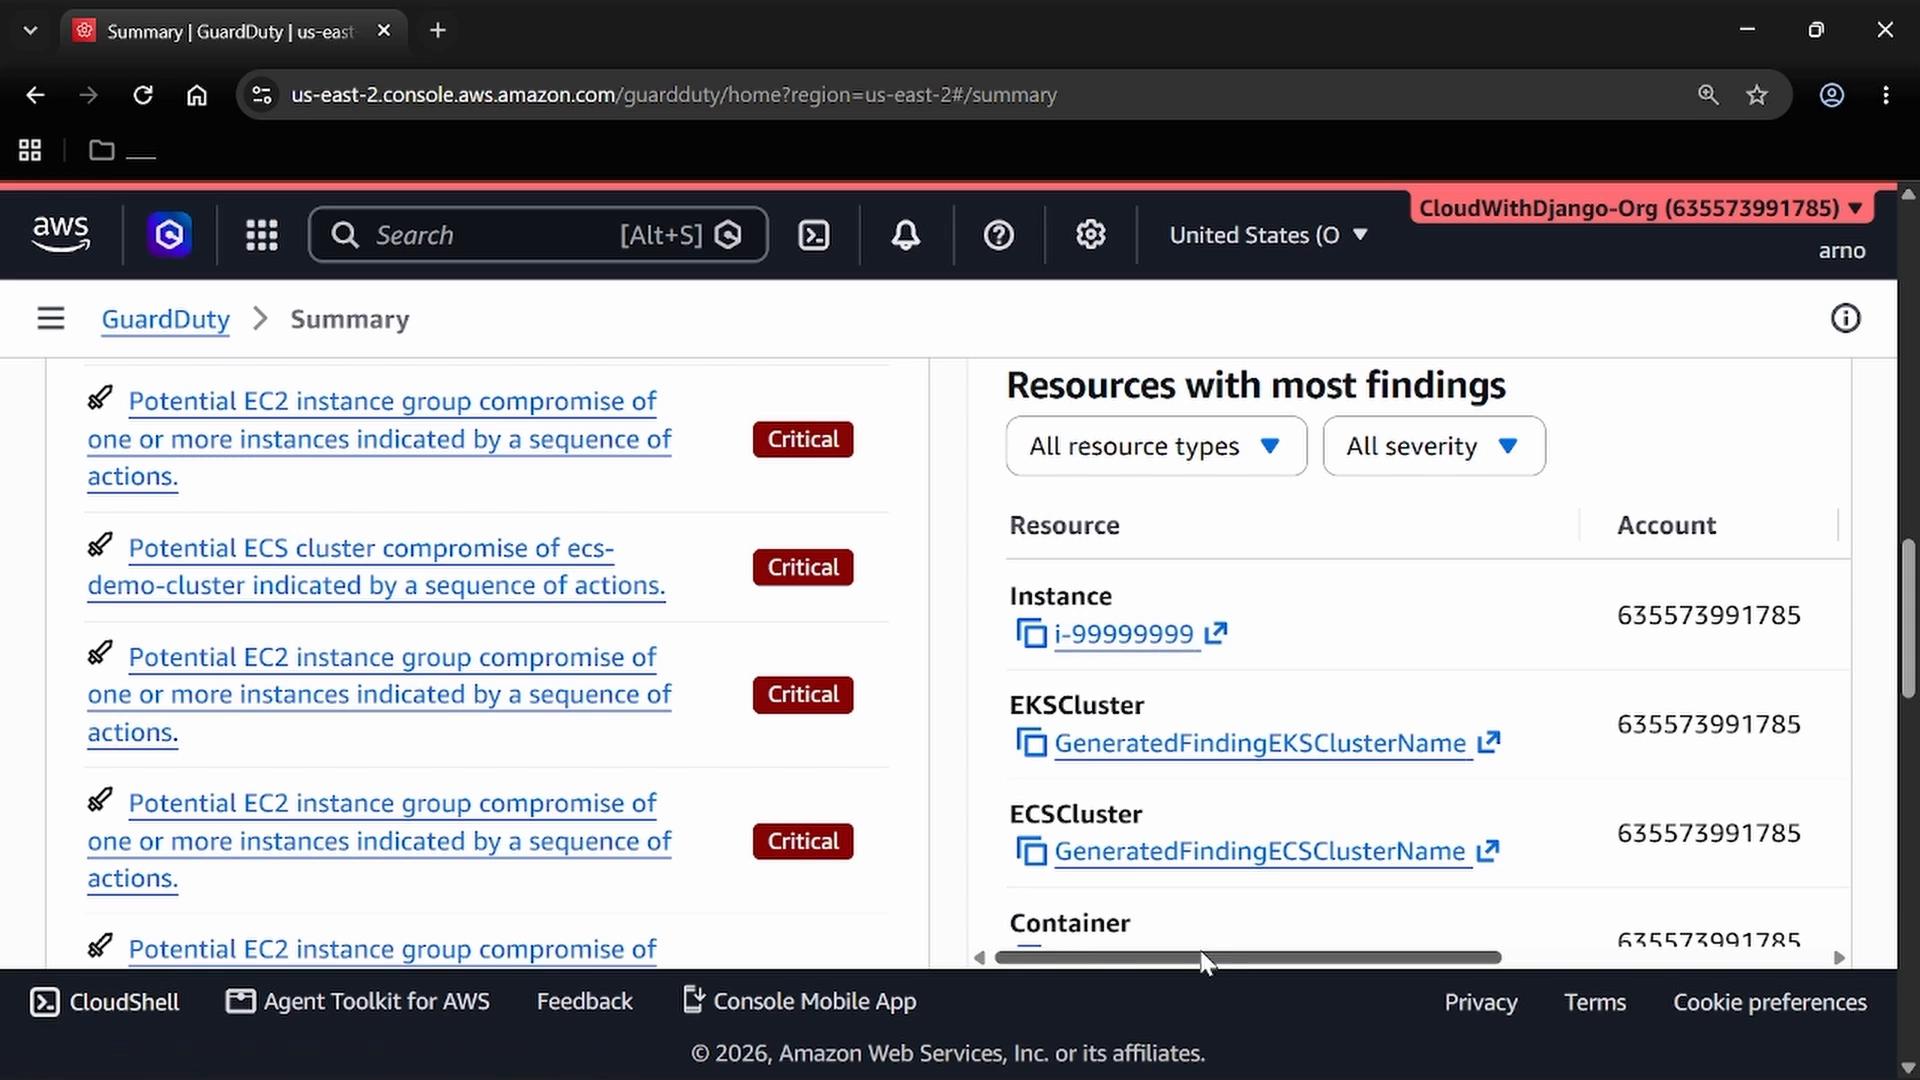1920x1080 pixels.
Task: Open the browser profile icon
Action: point(1832,95)
